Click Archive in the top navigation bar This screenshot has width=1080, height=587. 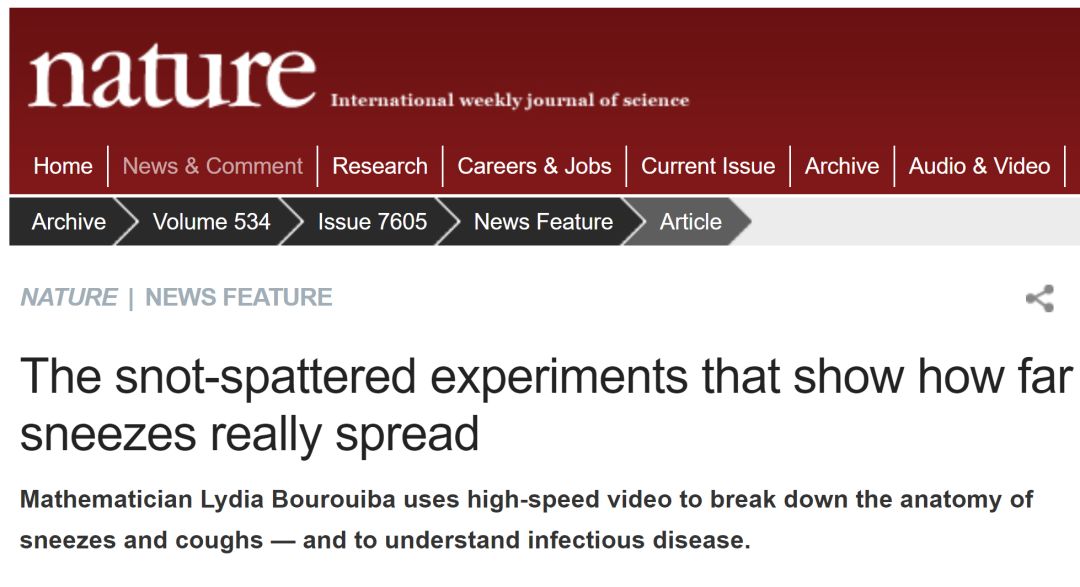click(842, 166)
